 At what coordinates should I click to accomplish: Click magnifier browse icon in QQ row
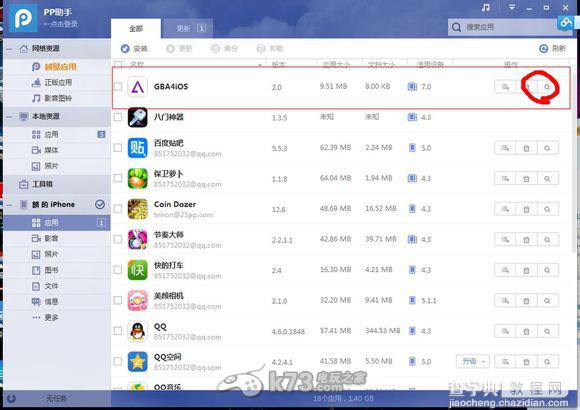(x=547, y=331)
